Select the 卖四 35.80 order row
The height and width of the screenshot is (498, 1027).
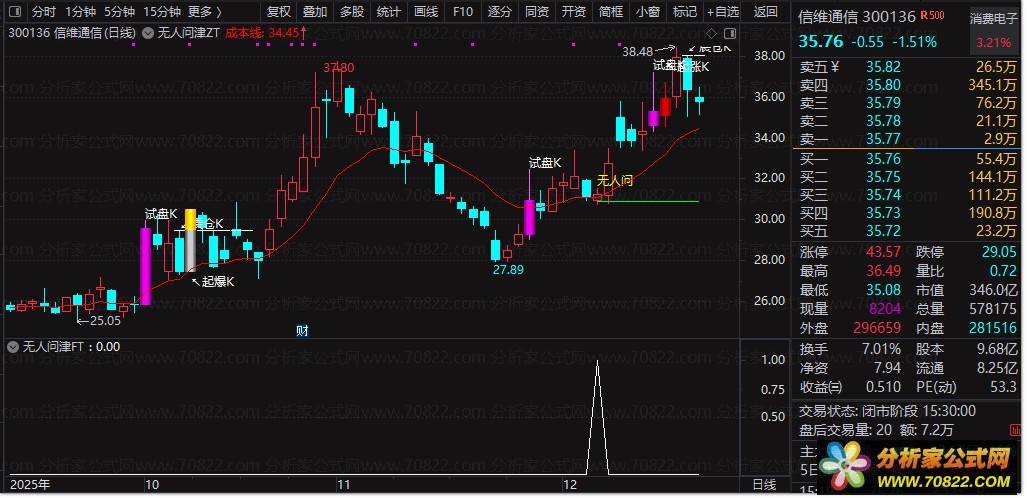tap(909, 85)
